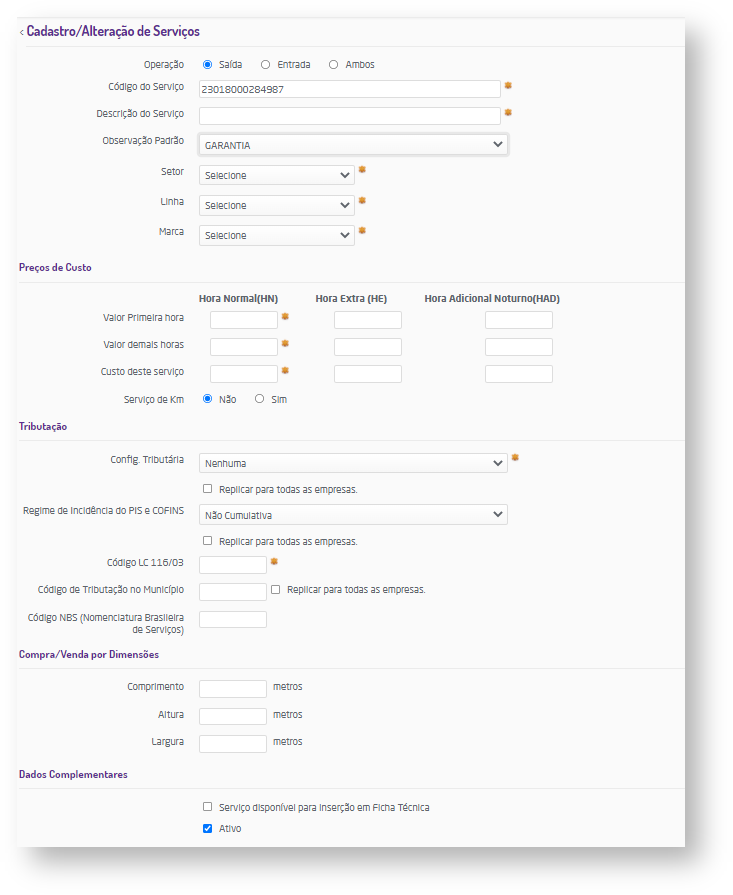Enable Serviço disponível para inserção em Ficha Técnica
Viewport: 733px width, 895px height.
click(207, 807)
